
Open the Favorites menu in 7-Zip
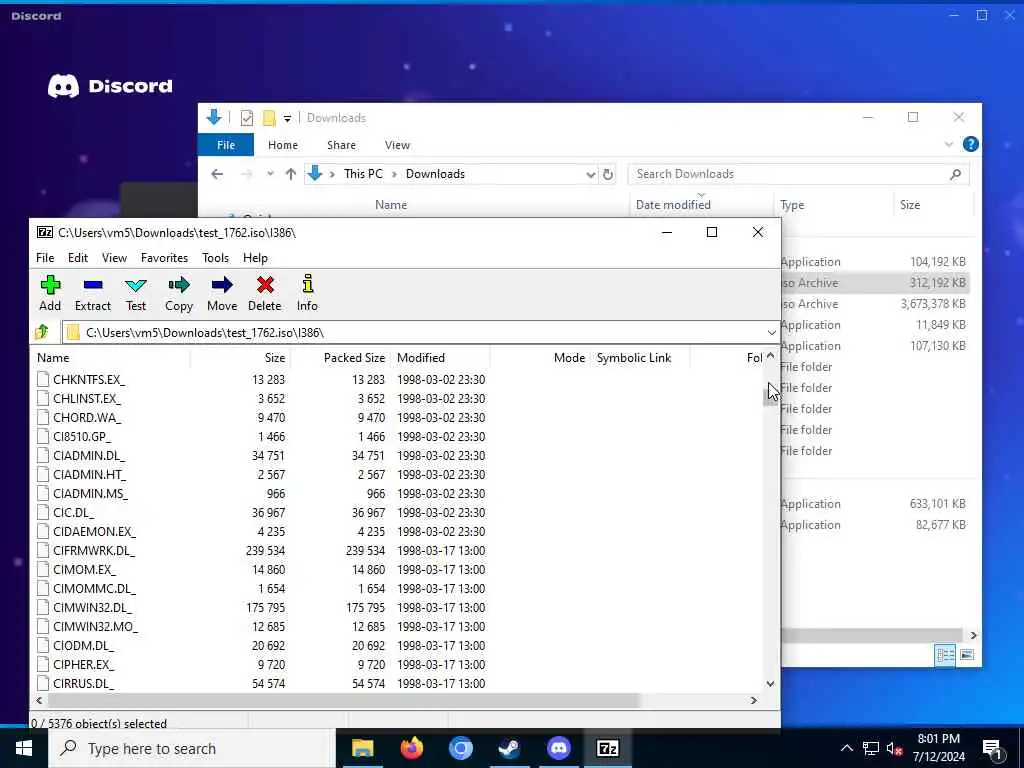tap(165, 258)
